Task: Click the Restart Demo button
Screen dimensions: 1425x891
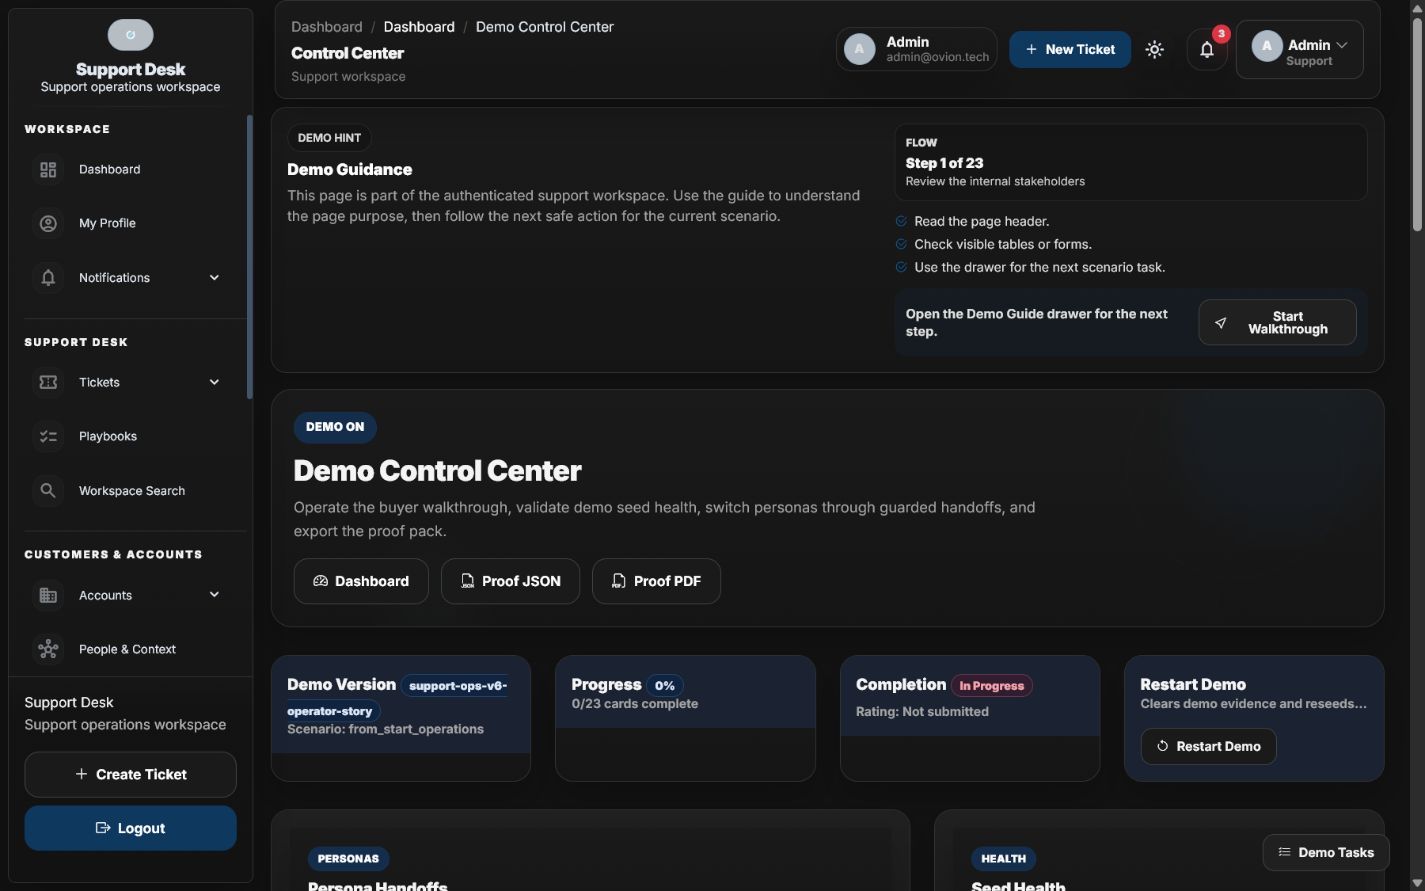Action: coord(1208,746)
